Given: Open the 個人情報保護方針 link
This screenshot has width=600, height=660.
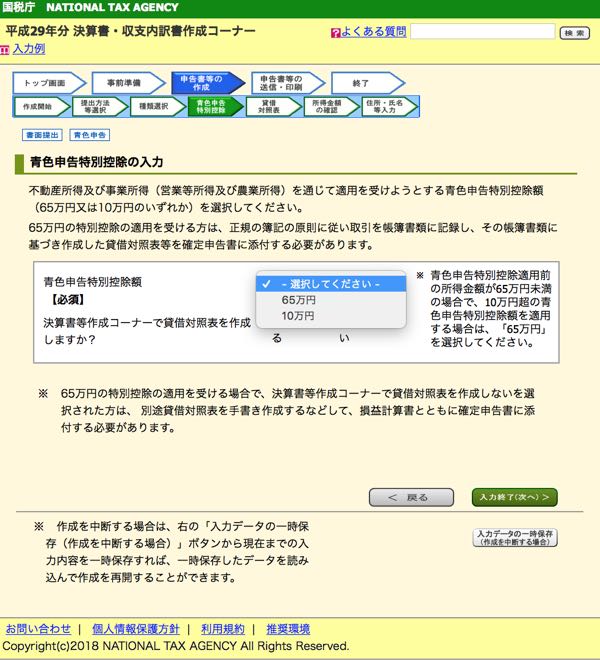Looking at the screenshot, I should click(x=135, y=629).
